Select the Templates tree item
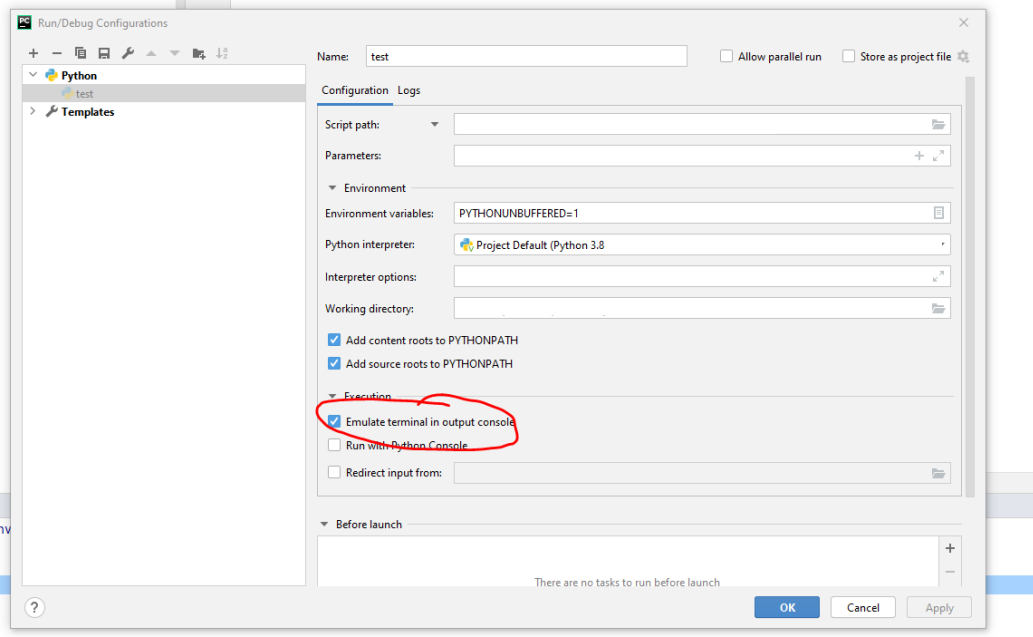Image resolution: width=1033 pixels, height=637 pixels. 88,112
